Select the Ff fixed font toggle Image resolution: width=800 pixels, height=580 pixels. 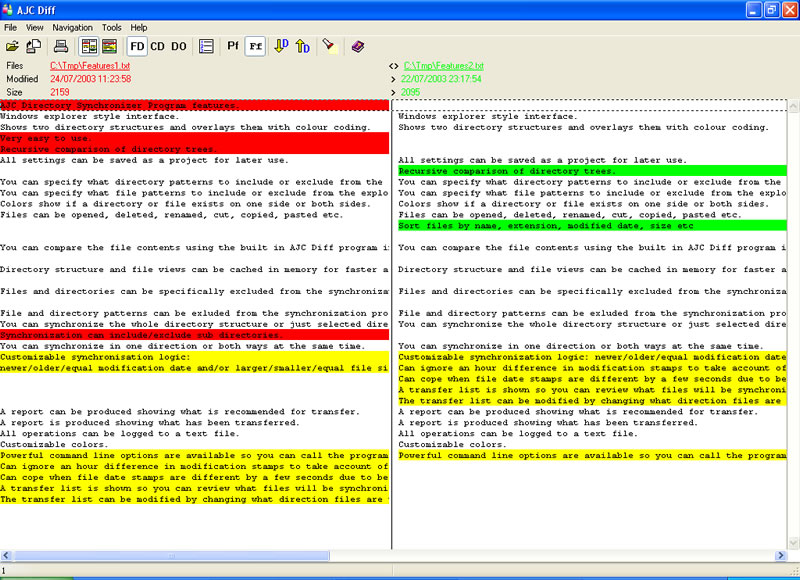[255, 46]
